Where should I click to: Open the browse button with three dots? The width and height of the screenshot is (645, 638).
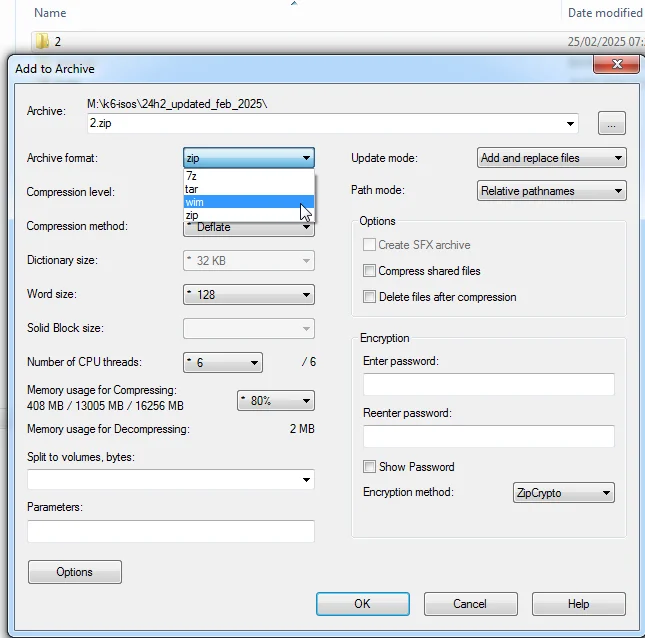[611, 123]
